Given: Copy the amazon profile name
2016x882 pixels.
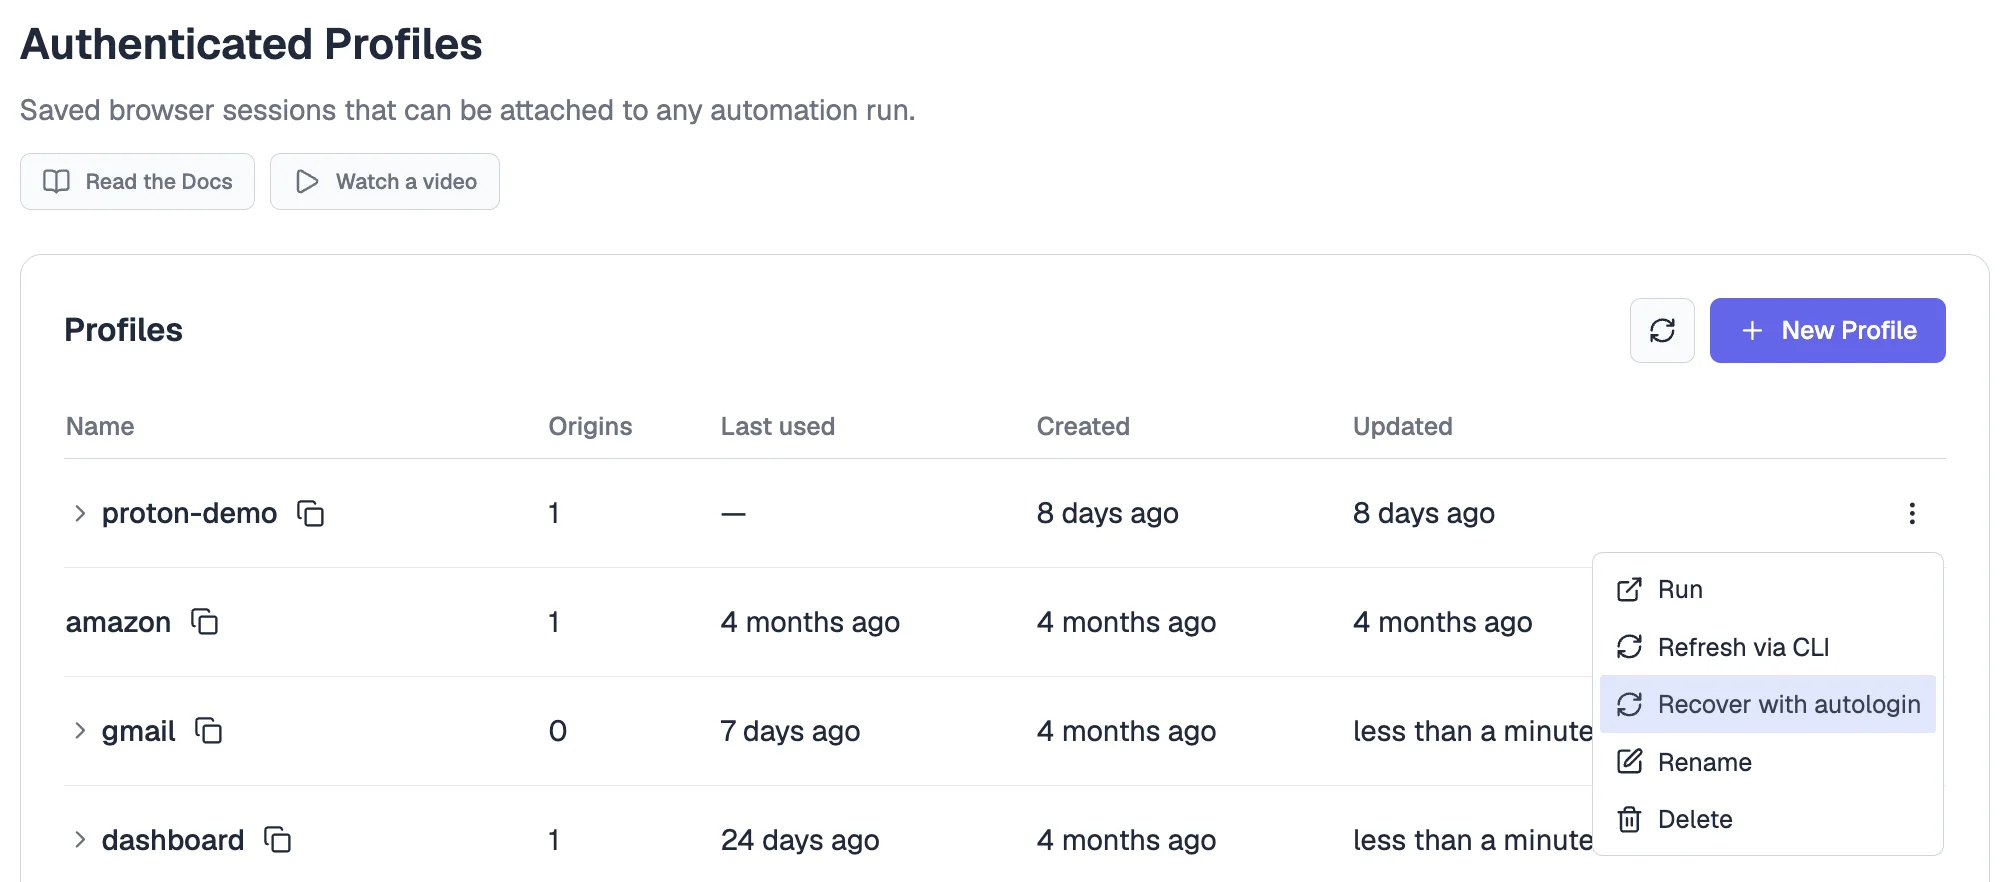Looking at the screenshot, I should point(205,622).
